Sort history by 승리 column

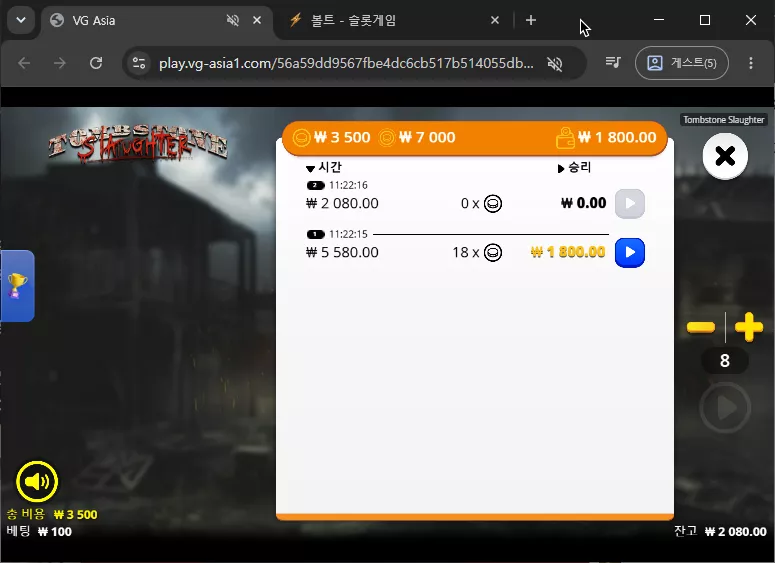click(574, 168)
